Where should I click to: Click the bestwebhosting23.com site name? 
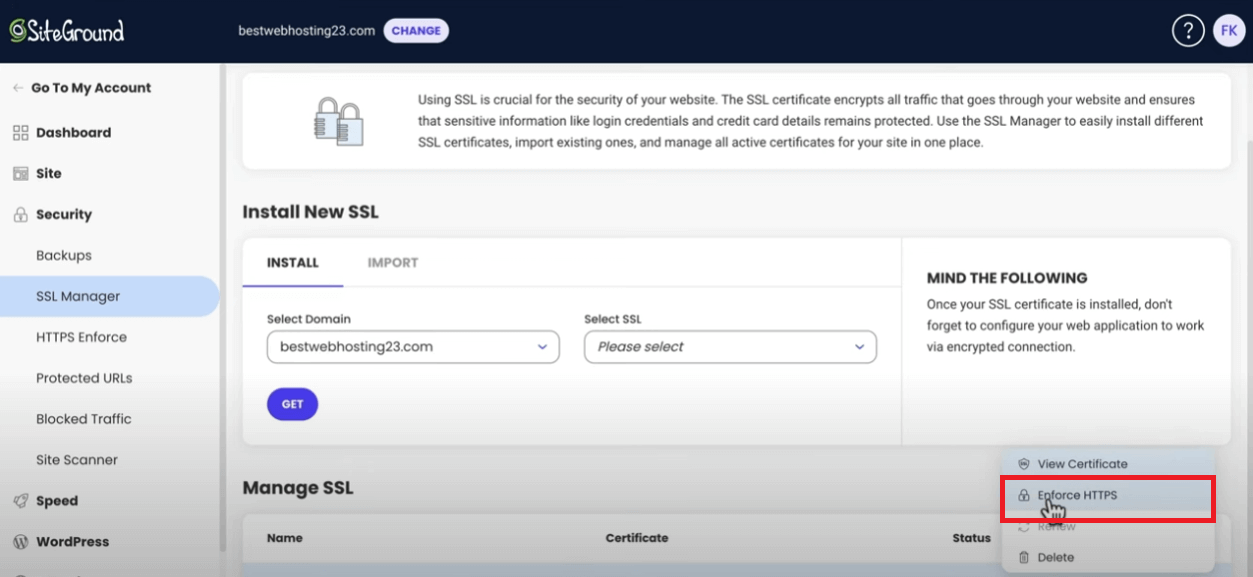(x=307, y=31)
